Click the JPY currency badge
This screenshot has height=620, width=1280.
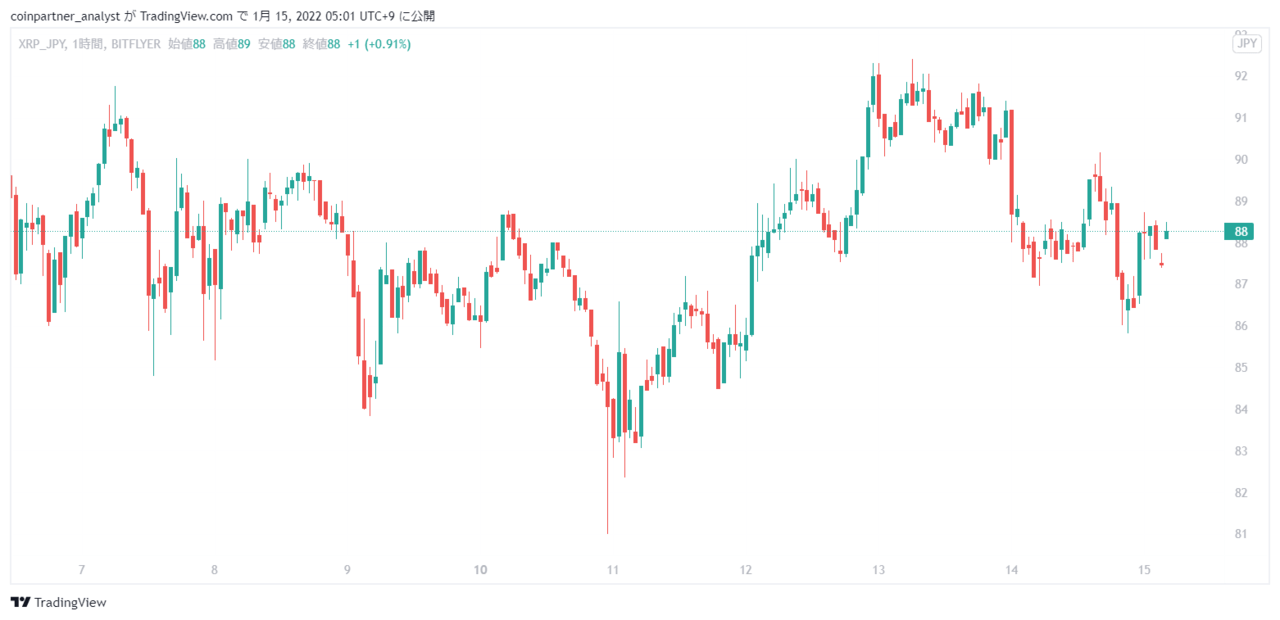point(1246,43)
